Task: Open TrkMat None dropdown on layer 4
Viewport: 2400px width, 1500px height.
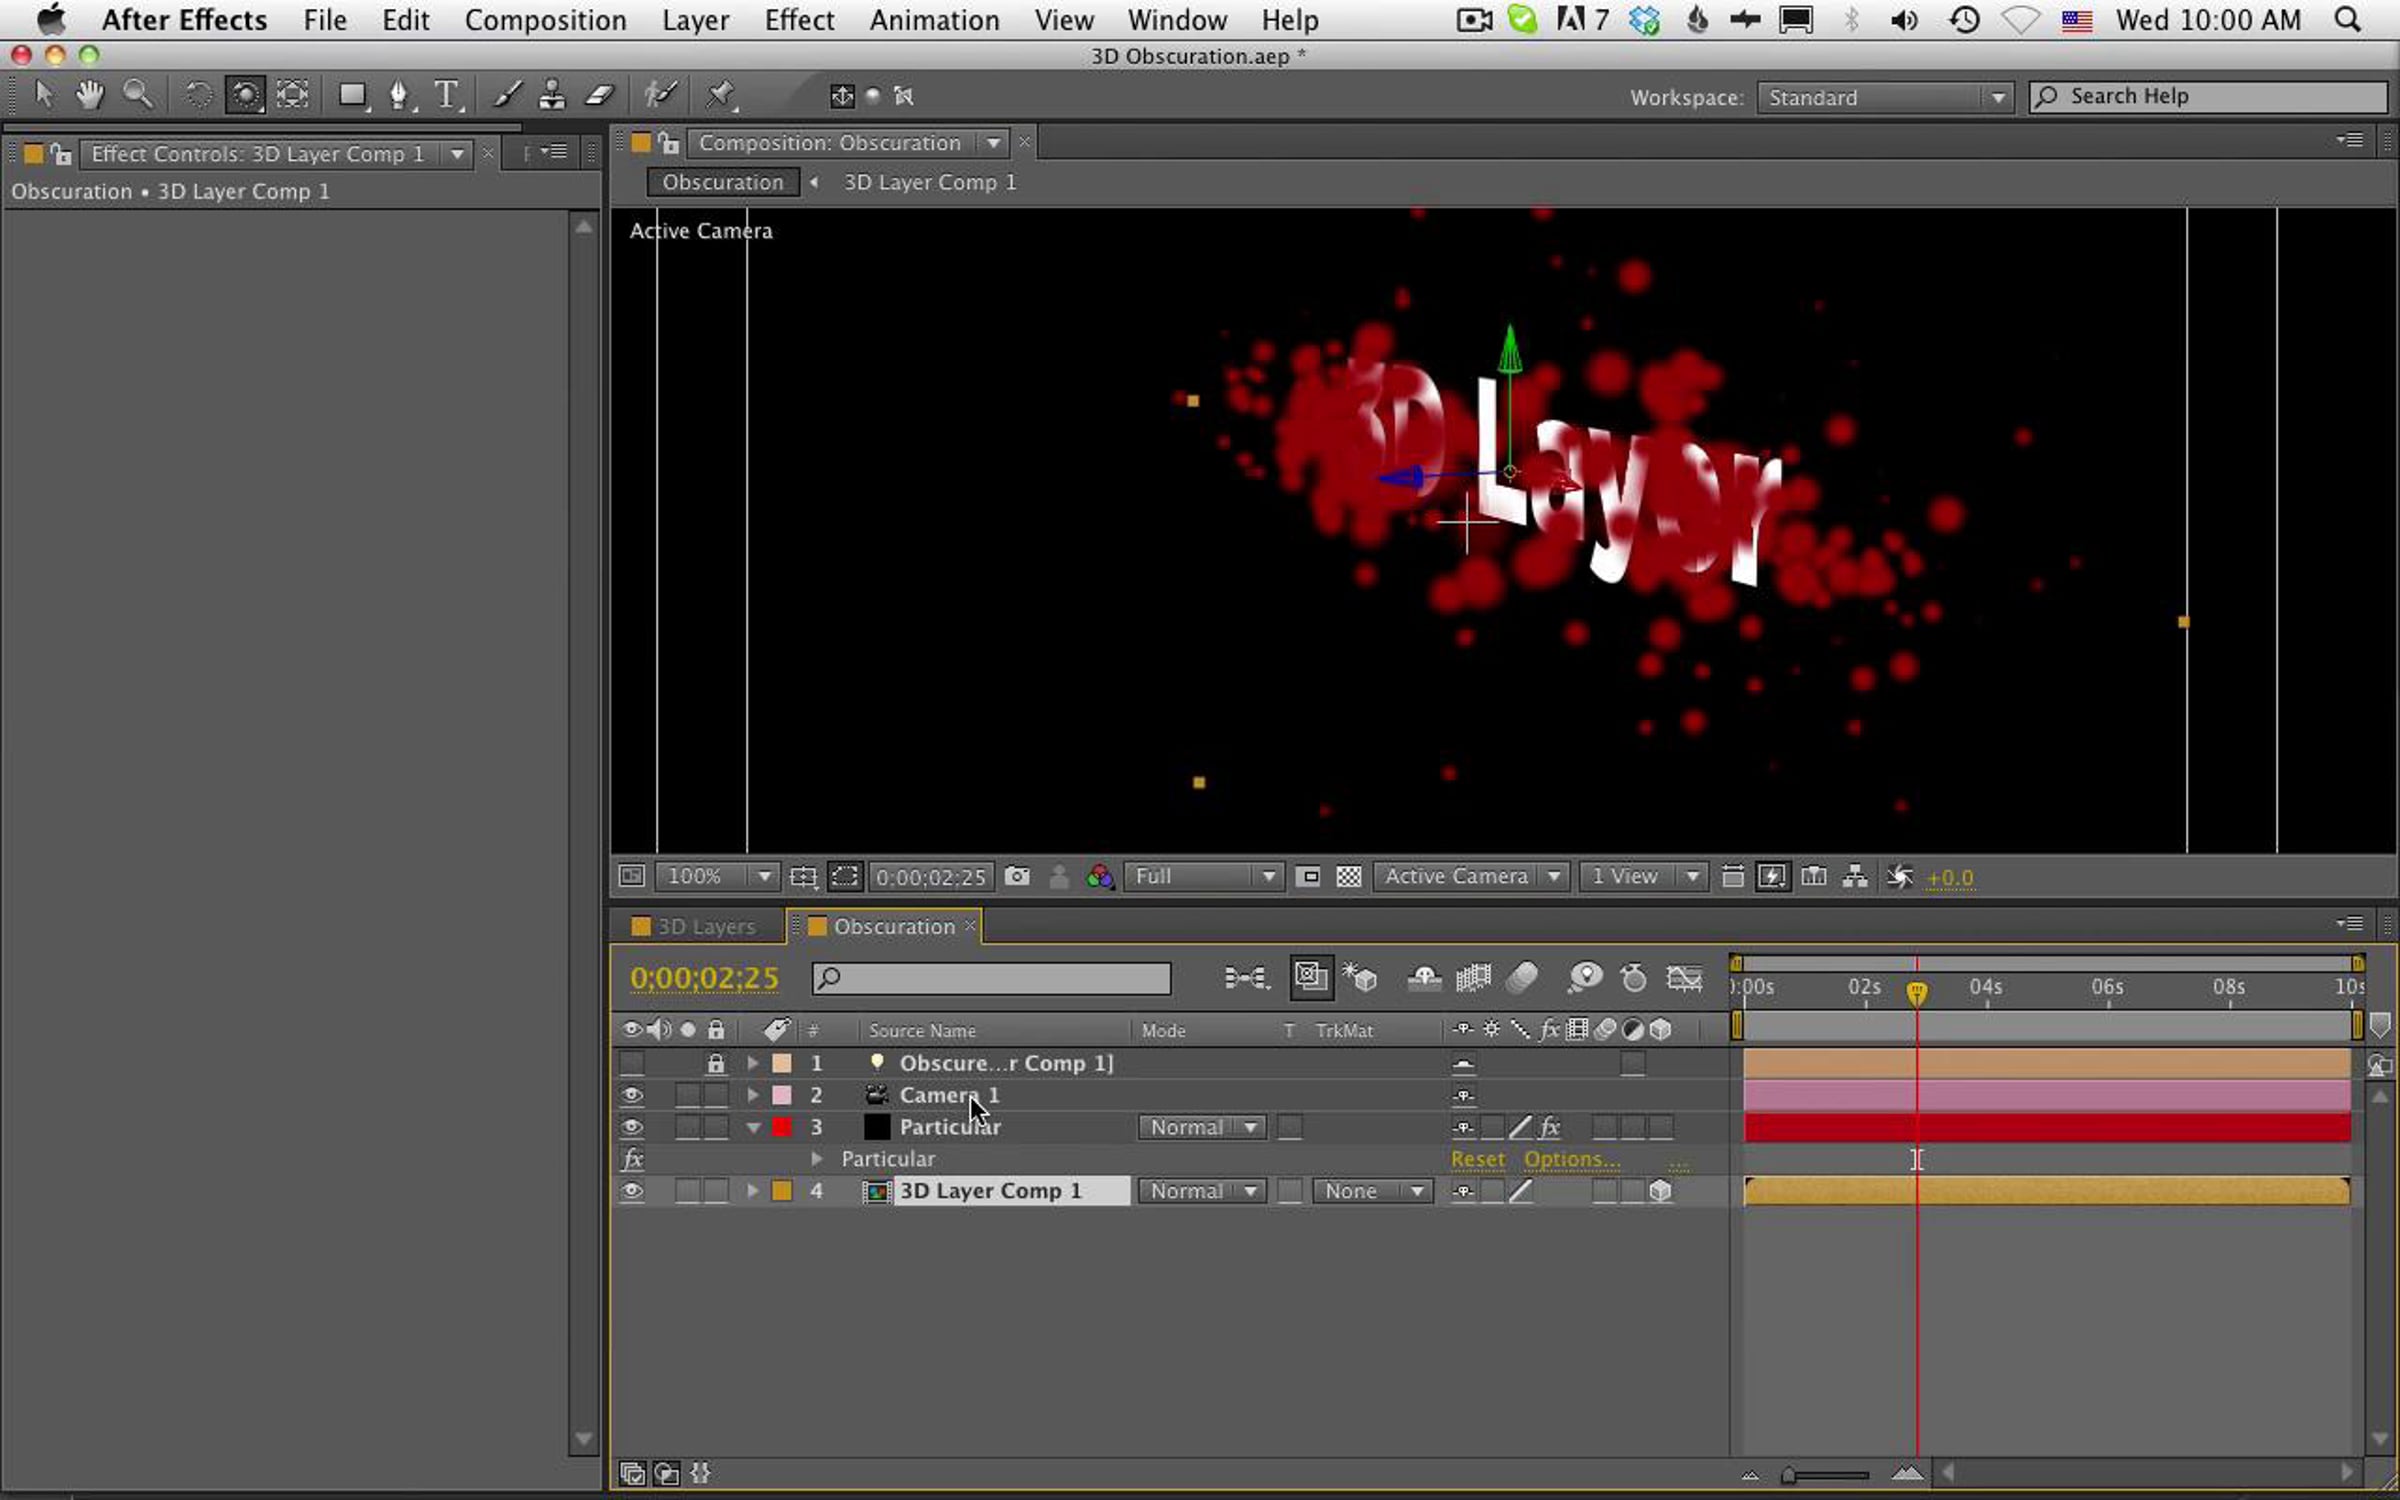Action: pyautogui.click(x=1372, y=1191)
